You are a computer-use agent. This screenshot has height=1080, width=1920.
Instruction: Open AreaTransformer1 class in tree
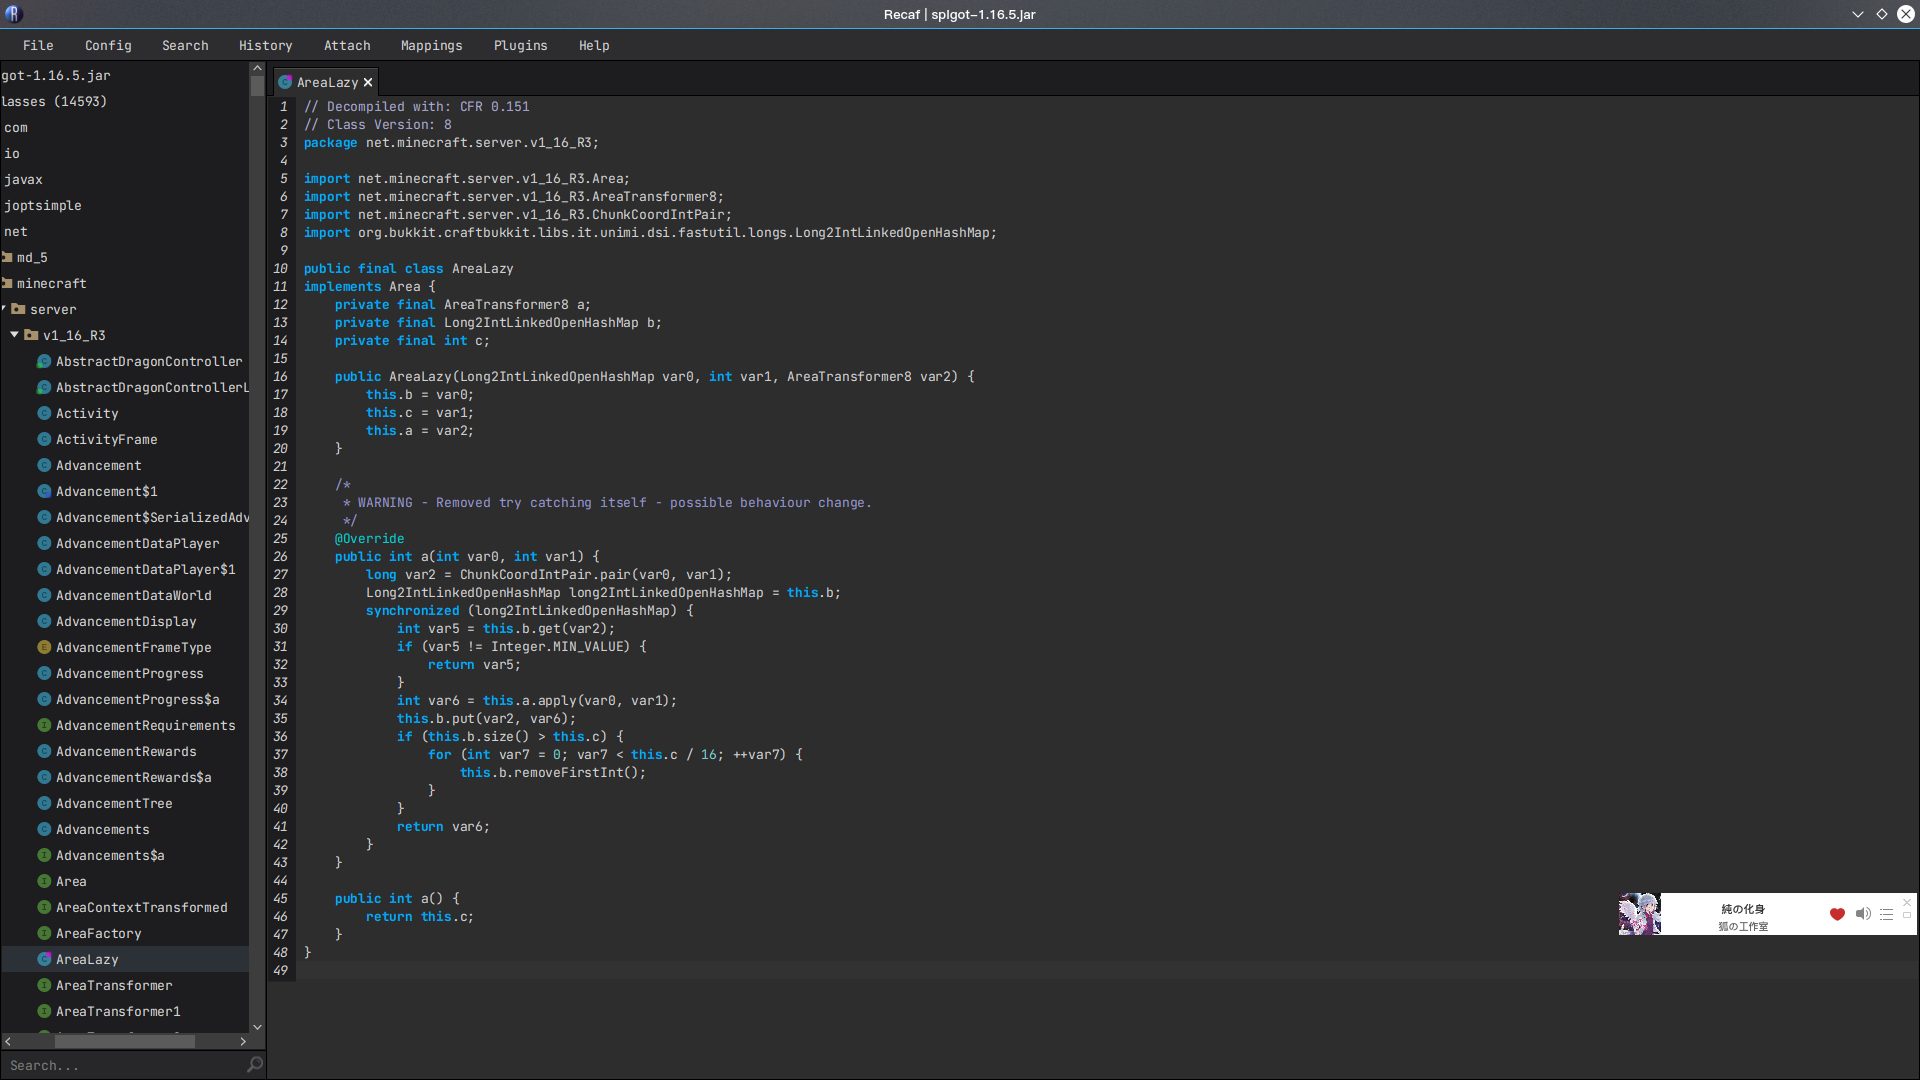tap(118, 1011)
